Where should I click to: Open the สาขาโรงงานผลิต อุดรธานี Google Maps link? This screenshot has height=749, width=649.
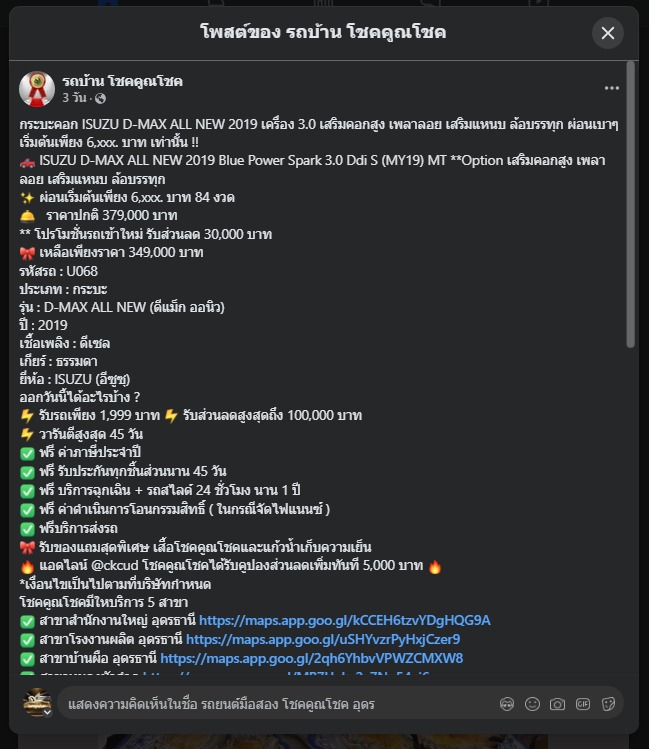tap(323, 639)
